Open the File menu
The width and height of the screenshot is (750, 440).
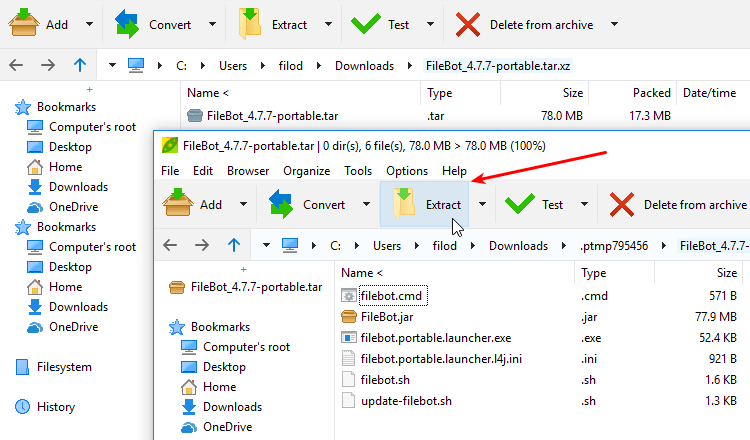click(170, 171)
